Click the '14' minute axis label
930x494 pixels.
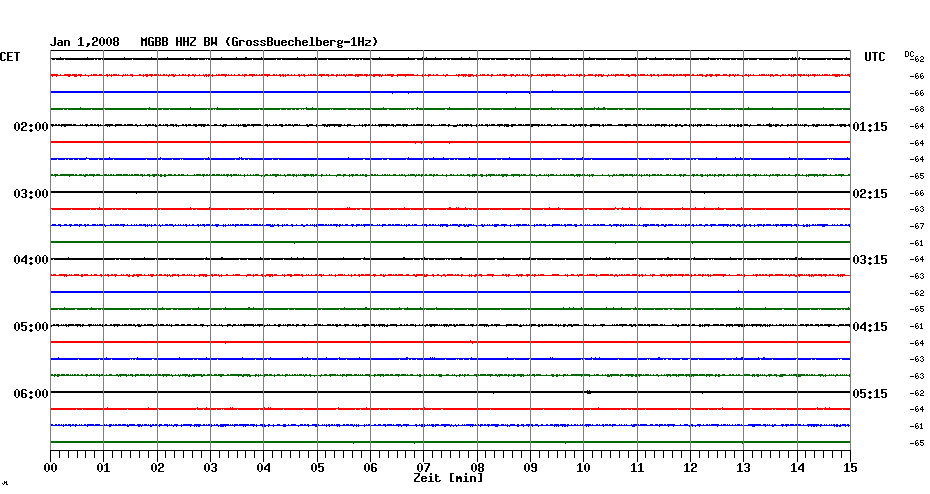click(797, 468)
